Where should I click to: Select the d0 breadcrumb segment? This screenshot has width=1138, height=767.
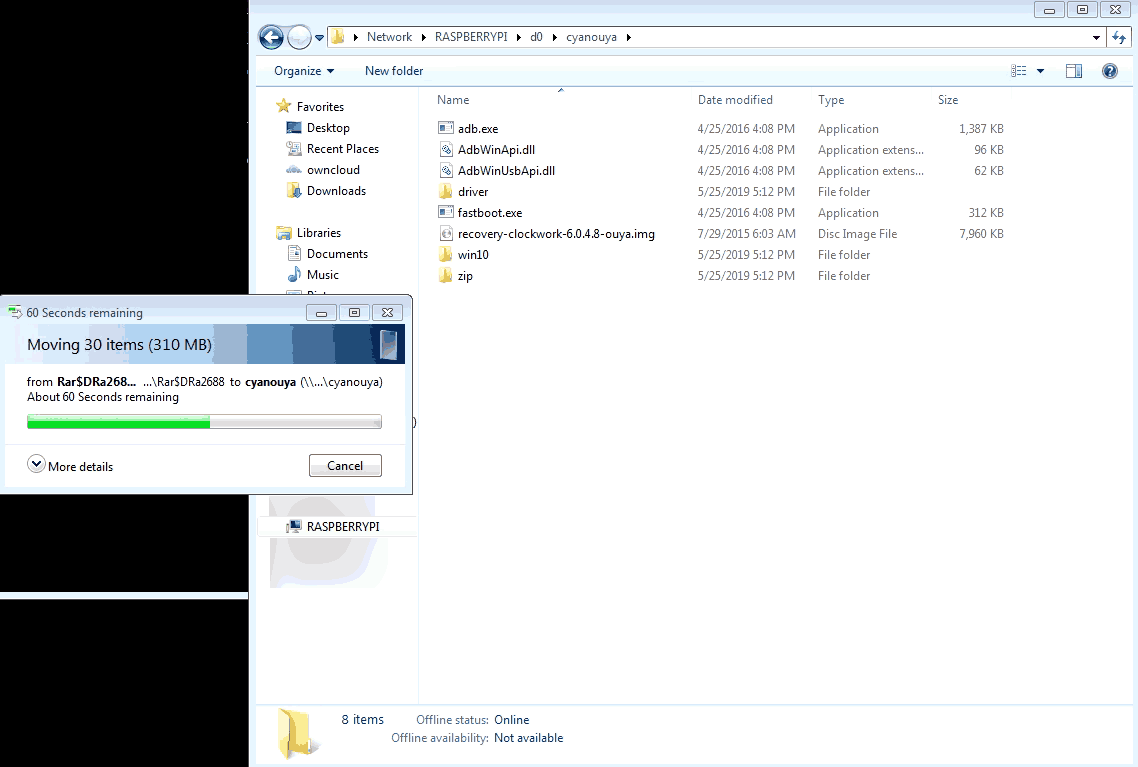(536, 37)
